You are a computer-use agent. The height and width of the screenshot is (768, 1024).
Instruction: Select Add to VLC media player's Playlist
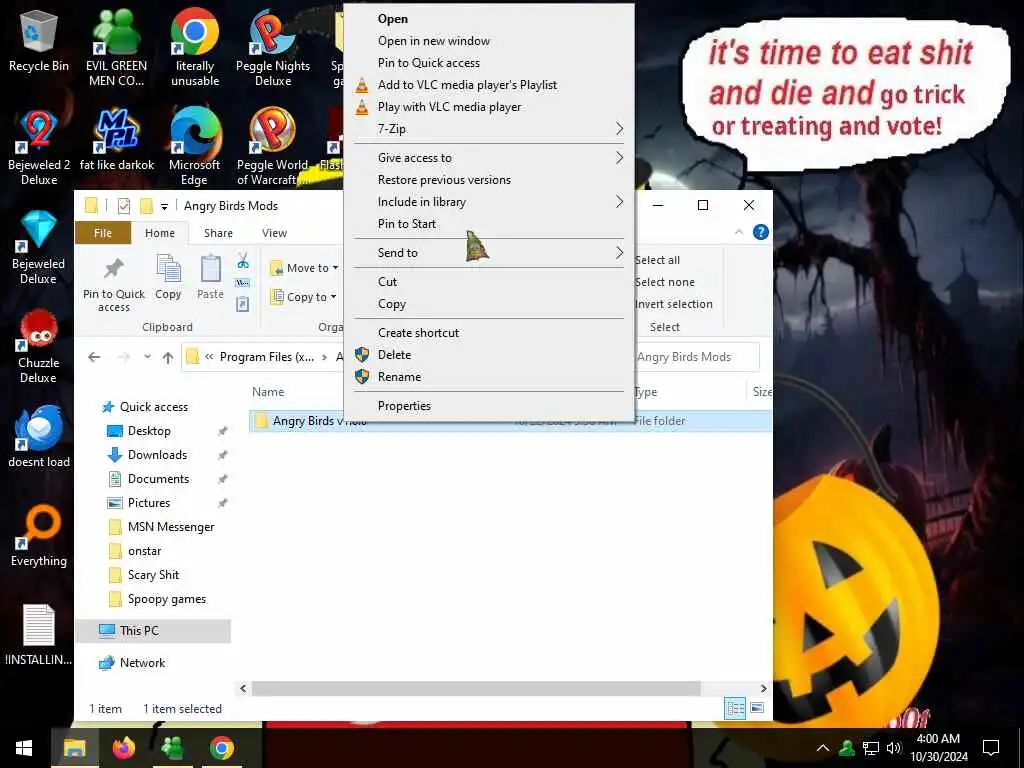click(x=488, y=85)
